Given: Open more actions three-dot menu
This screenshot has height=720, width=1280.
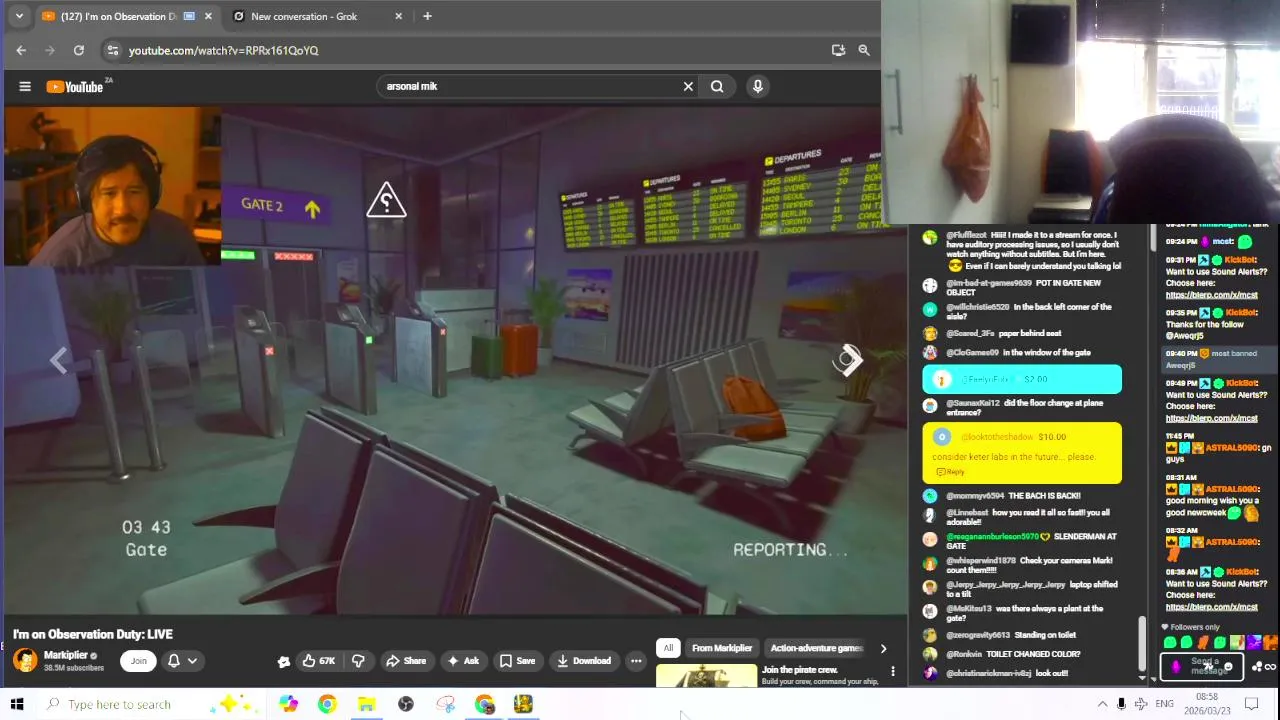Looking at the screenshot, I should [x=636, y=660].
